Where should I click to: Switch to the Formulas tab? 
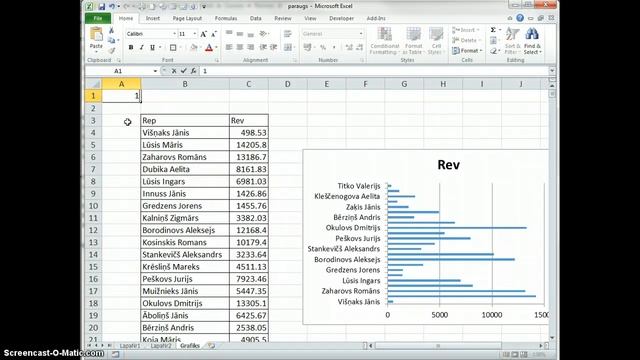pos(226,18)
